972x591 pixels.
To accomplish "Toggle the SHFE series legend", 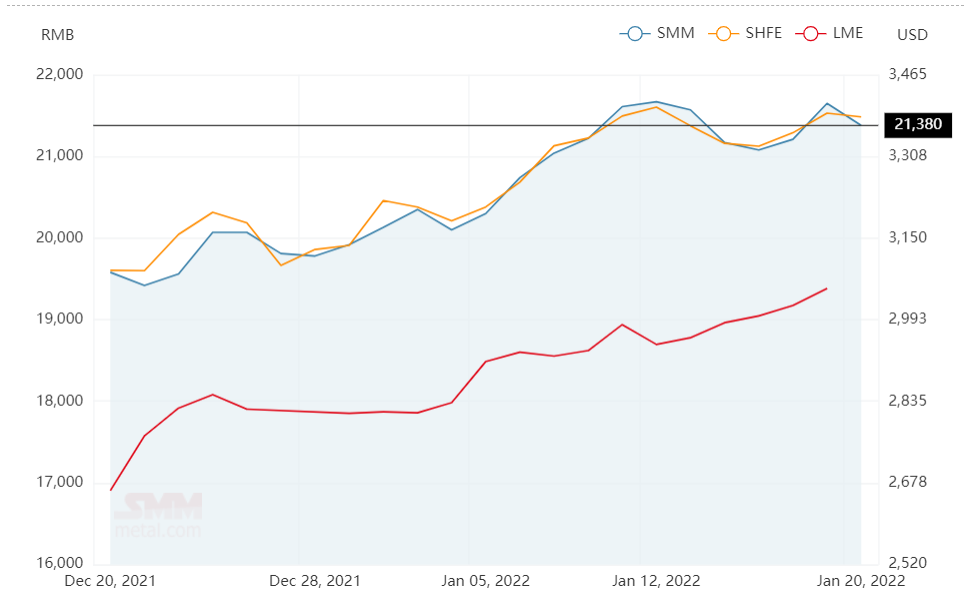I will click(x=745, y=33).
